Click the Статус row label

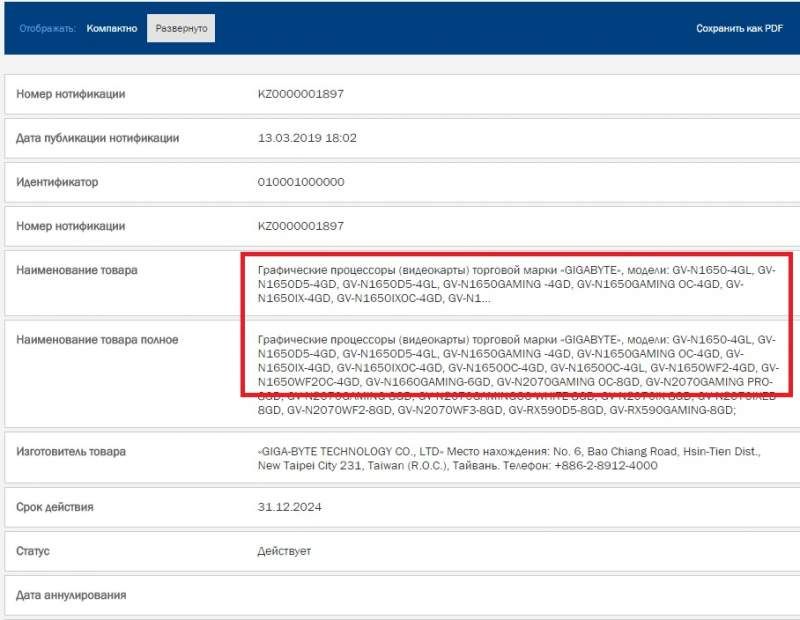coord(33,551)
